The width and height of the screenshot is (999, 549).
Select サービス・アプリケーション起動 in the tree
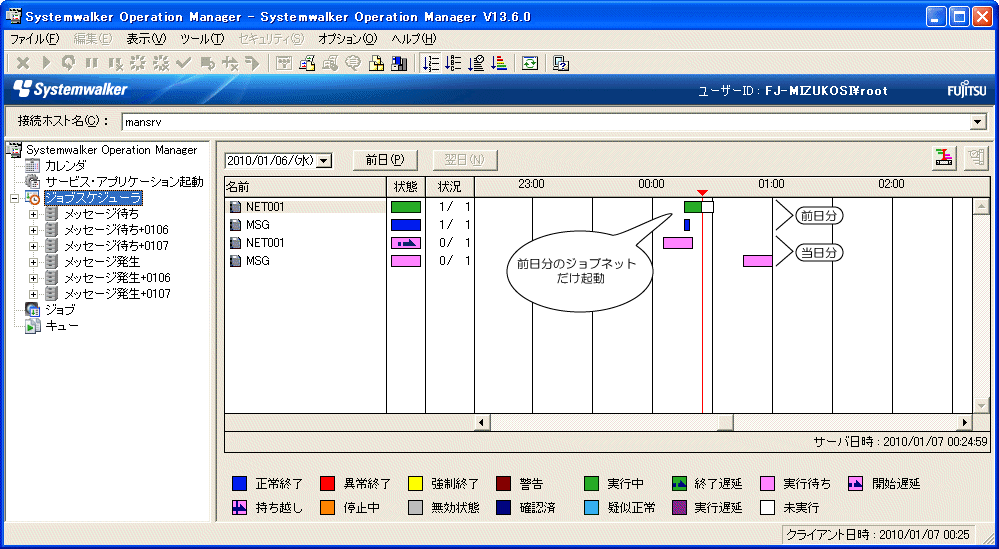tap(124, 182)
